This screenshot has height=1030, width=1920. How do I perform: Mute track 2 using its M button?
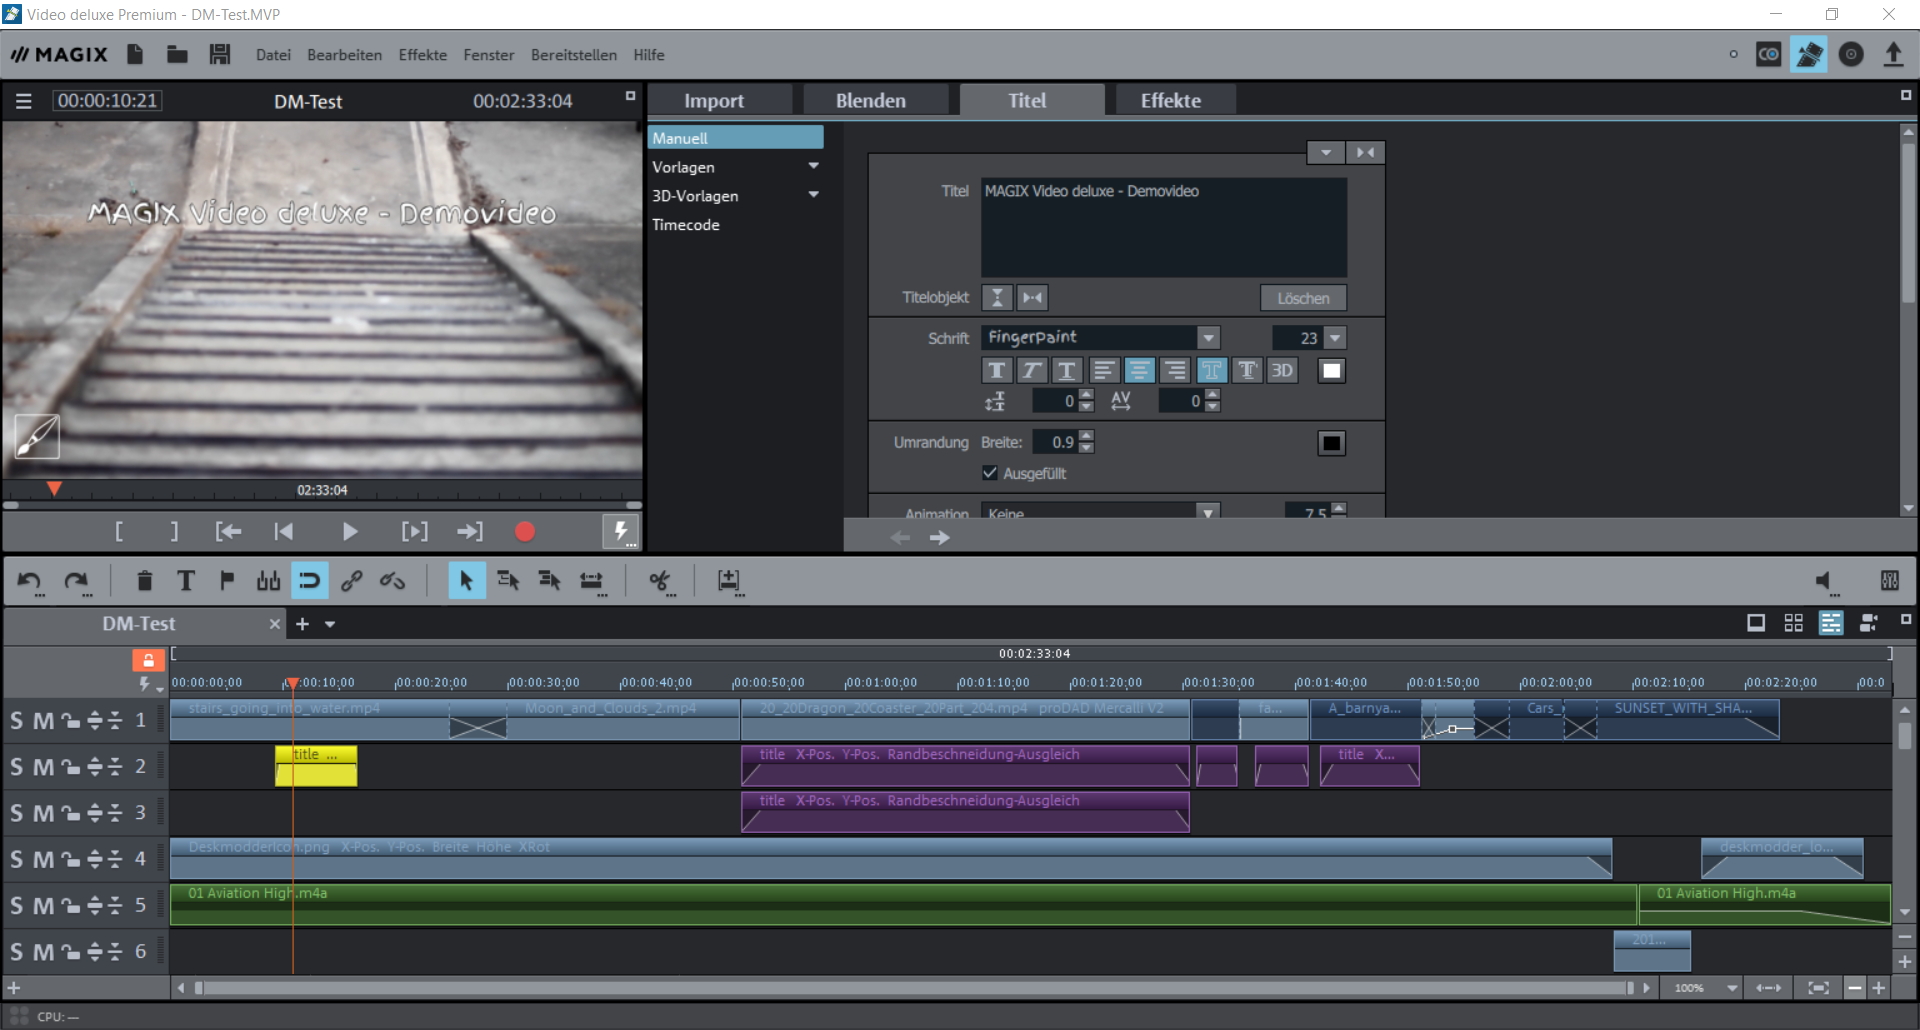tap(43, 767)
